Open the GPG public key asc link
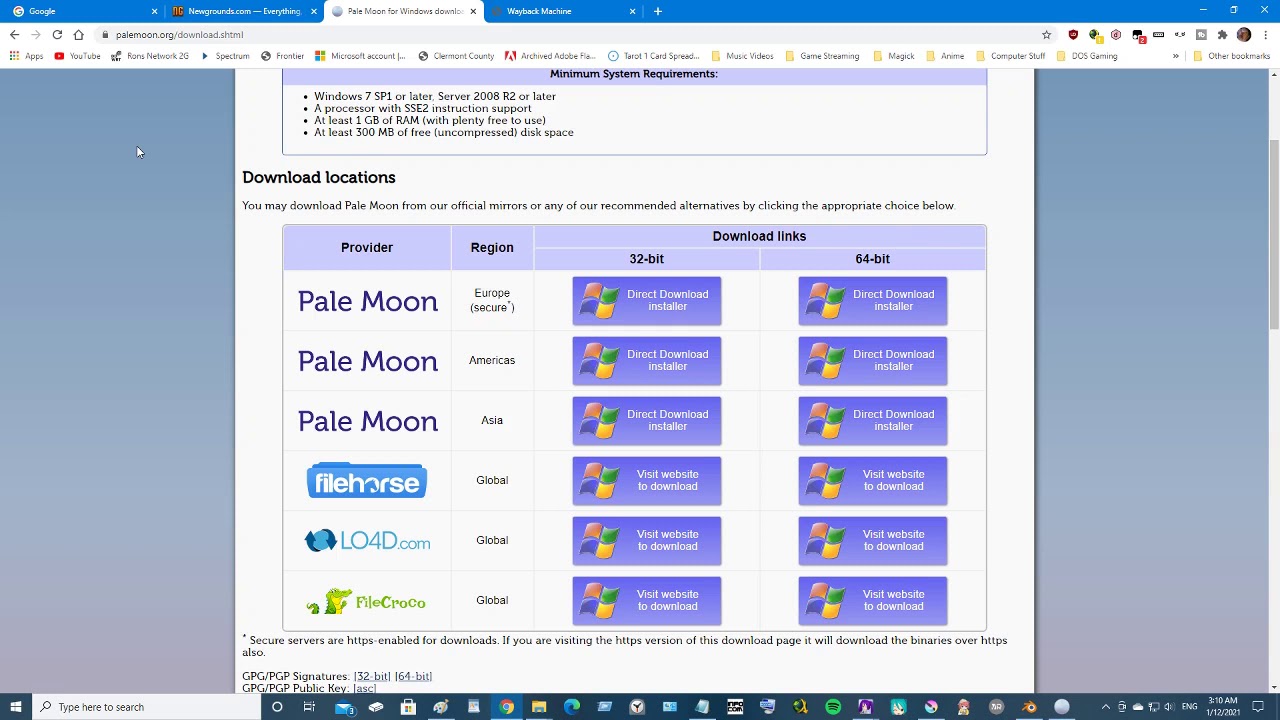The height and width of the screenshot is (720, 1280). (x=364, y=689)
